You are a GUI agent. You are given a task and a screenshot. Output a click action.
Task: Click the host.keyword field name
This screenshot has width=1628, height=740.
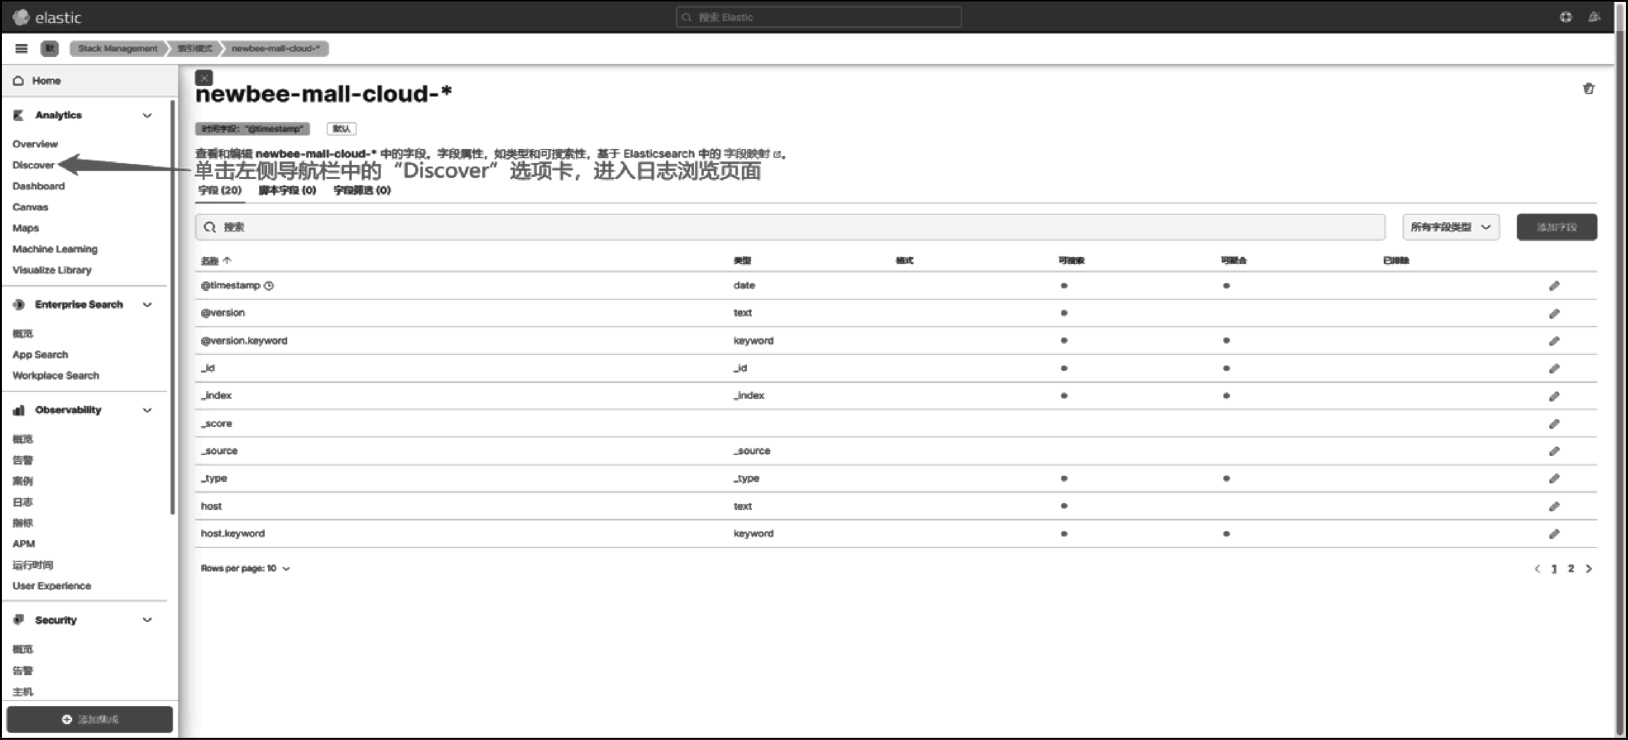[x=233, y=534]
